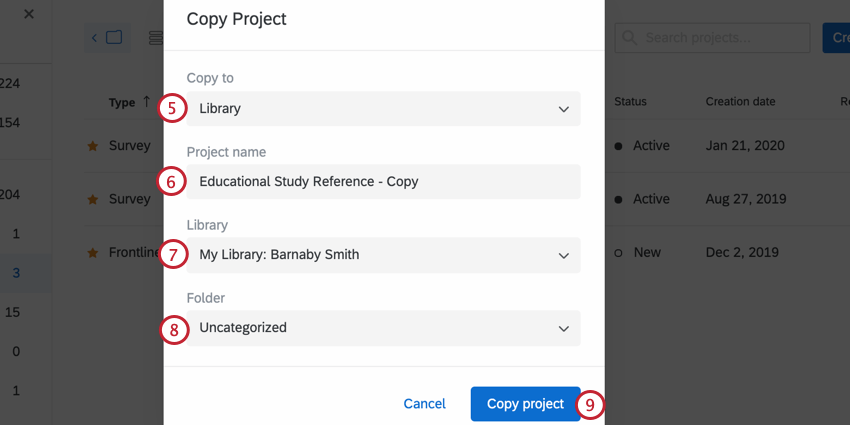The height and width of the screenshot is (425, 850).
Task: Click the list view icon beside the folder icon
Action: (x=155, y=38)
